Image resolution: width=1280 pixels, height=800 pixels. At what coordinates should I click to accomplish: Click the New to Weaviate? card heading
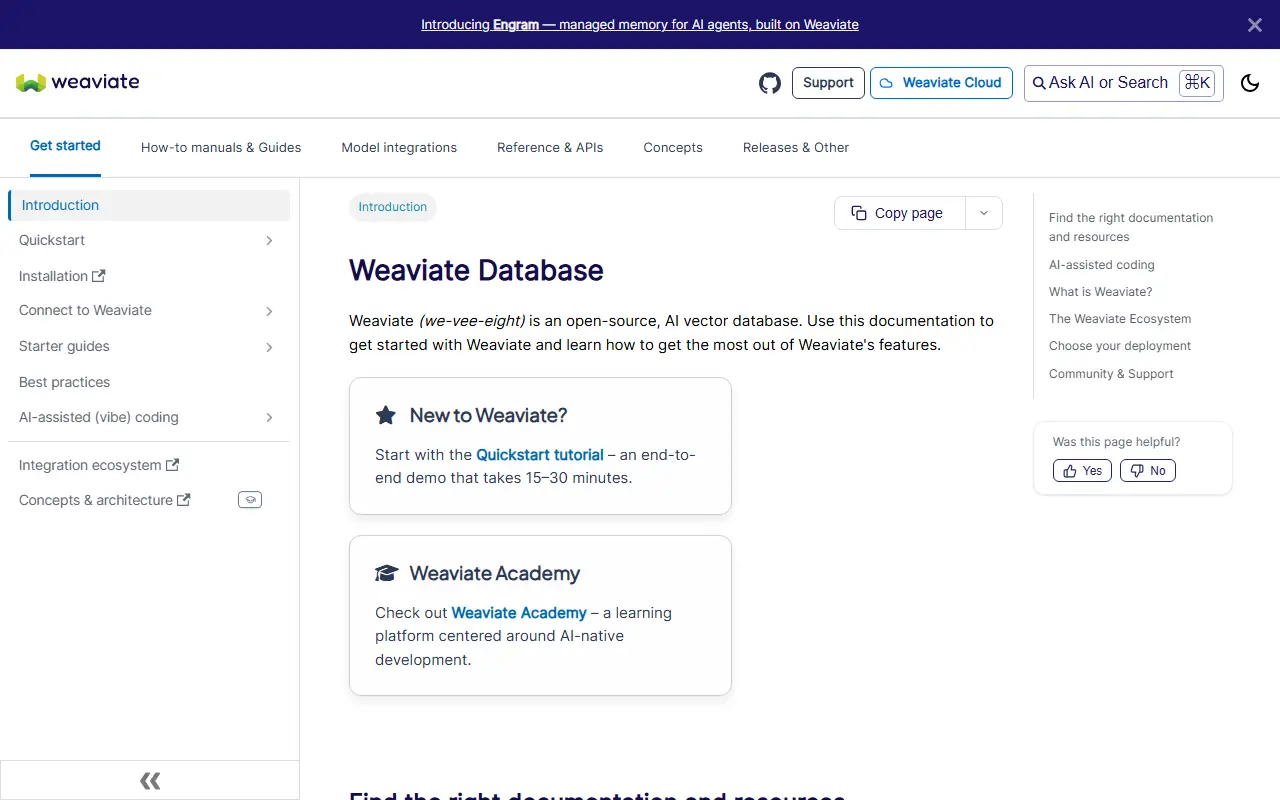(488, 415)
